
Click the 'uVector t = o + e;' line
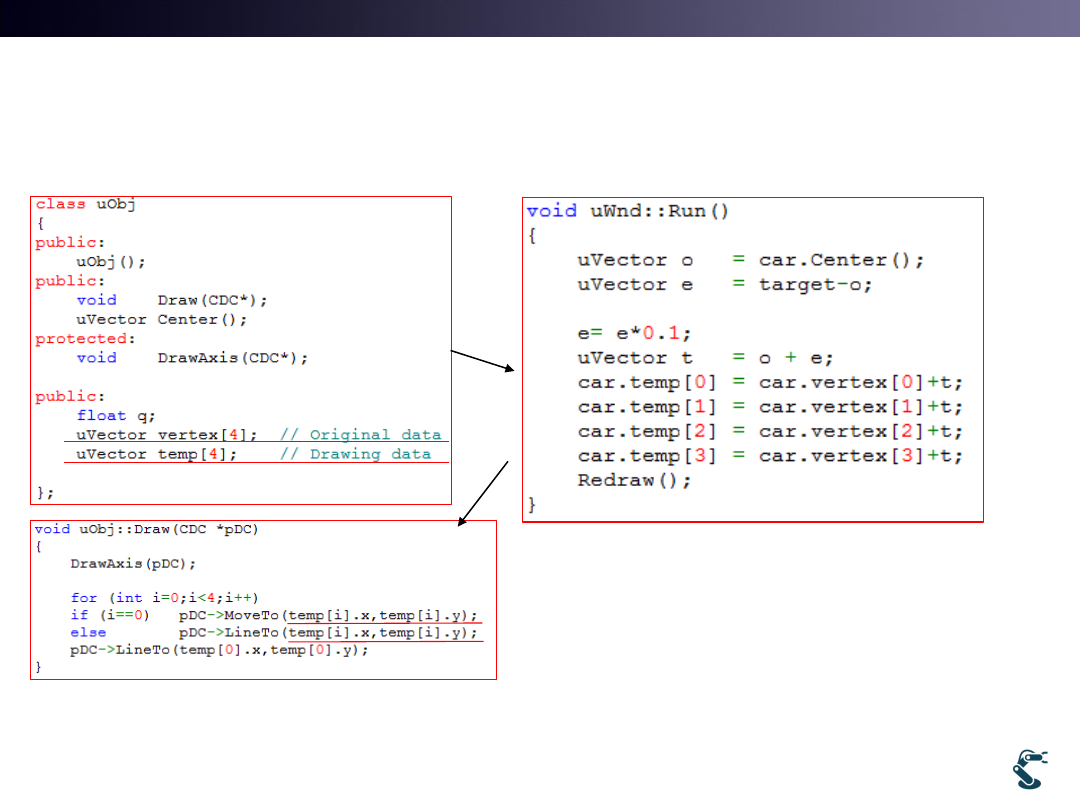pyautogui.click(x=705, y=358)
